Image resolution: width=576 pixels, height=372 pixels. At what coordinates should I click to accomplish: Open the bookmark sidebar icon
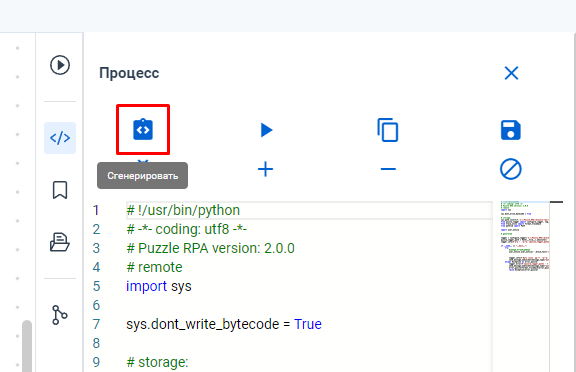tap(60, 190)
